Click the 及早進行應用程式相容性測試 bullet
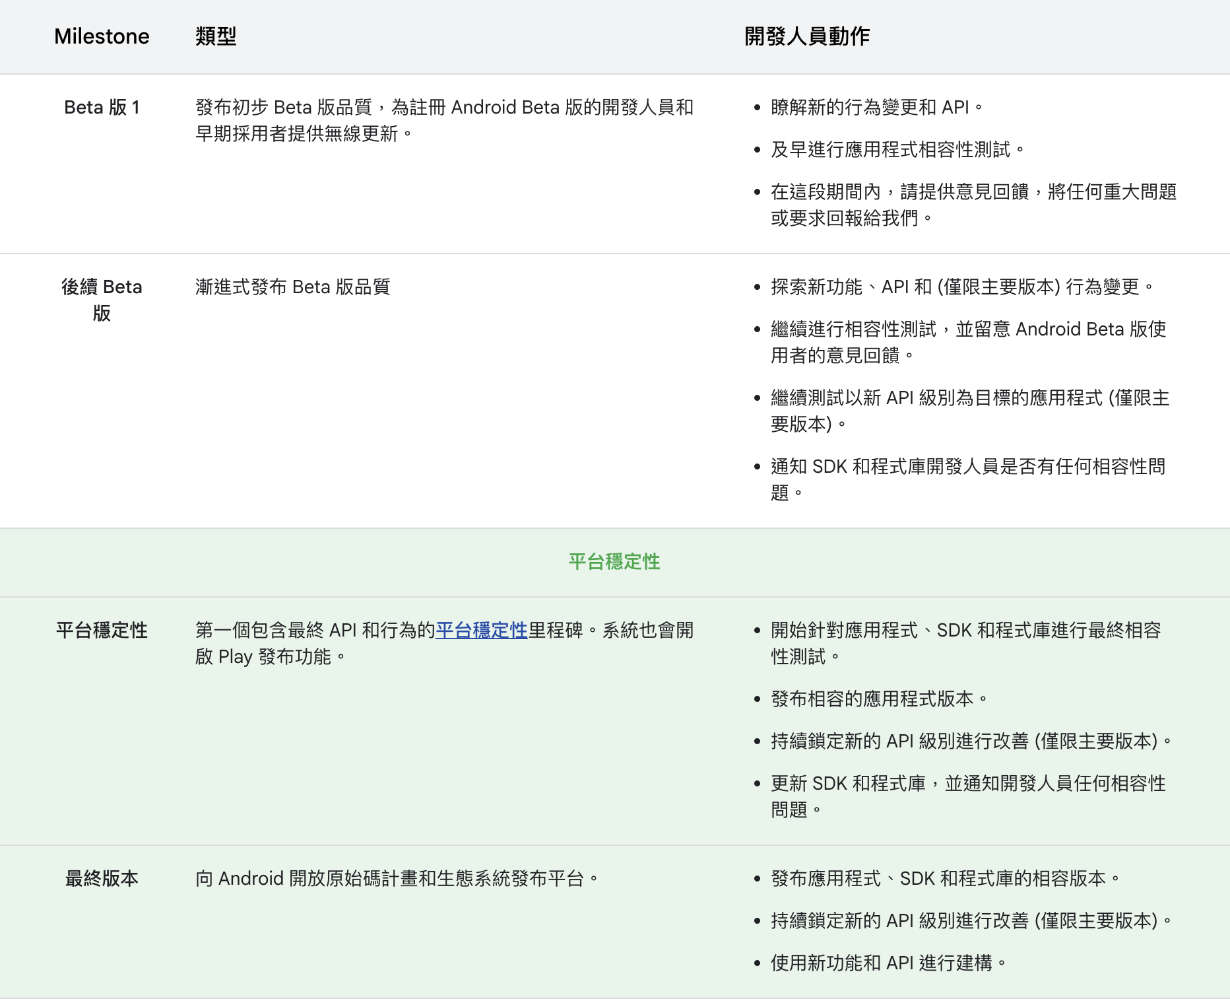The width and height of the screenshot is (1230, 1001). [x=897, y=150]
